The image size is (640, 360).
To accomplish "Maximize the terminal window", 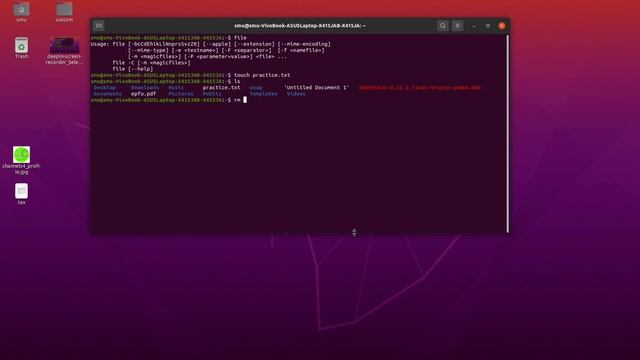I will (x=487, y=26).
